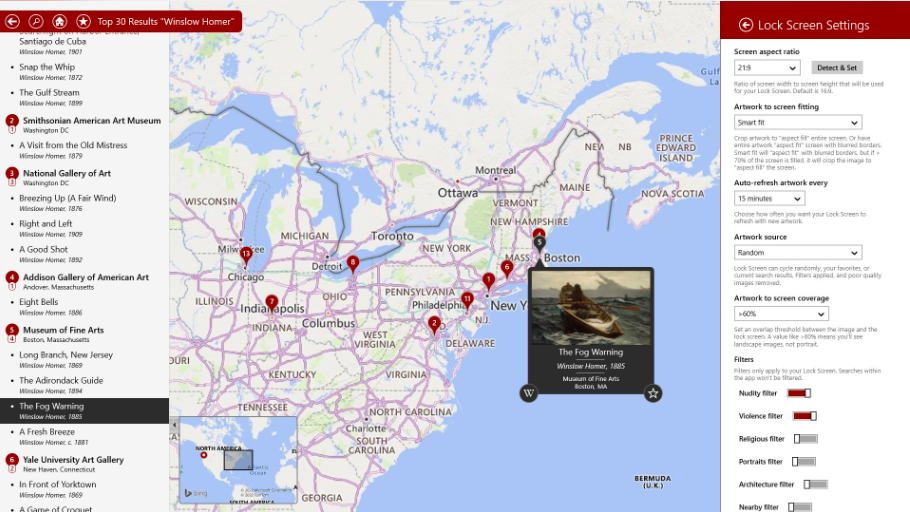
Task: Click The Fog Warning title in popup
Action: (591, 352)
